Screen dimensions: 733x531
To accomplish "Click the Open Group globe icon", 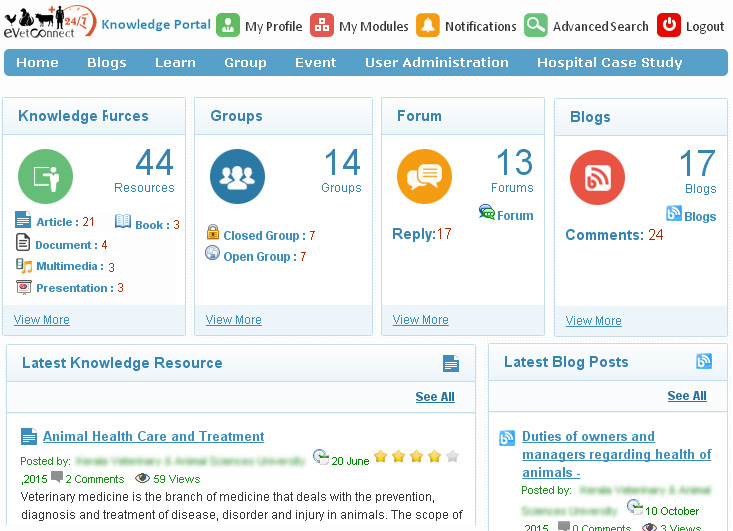I will [212, 253].
